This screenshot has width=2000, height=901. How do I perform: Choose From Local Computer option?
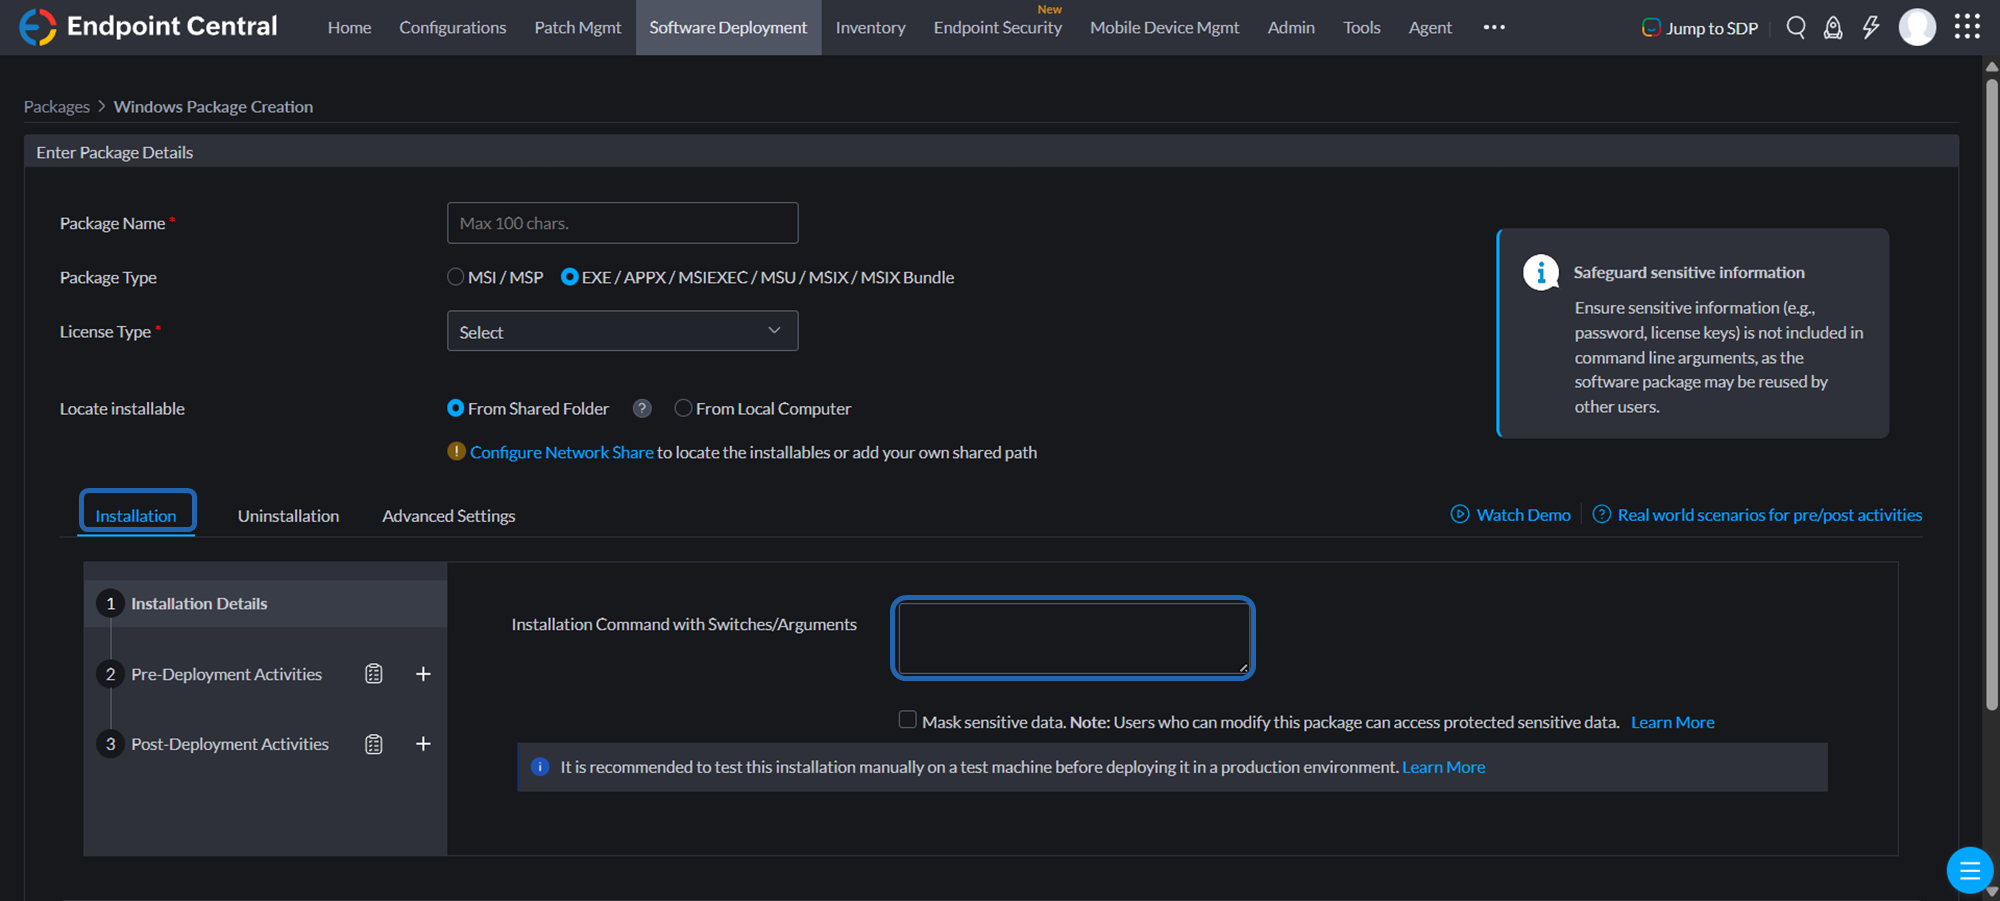(x=683, y=408)
